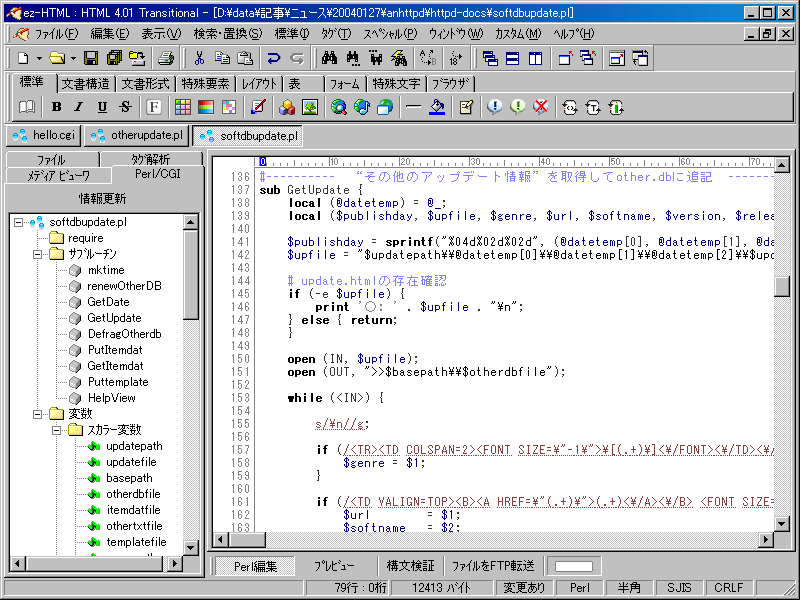Click the paint bucket color fill icon
Viewport: 800px width, 600px height.
[x=437, y=107]
